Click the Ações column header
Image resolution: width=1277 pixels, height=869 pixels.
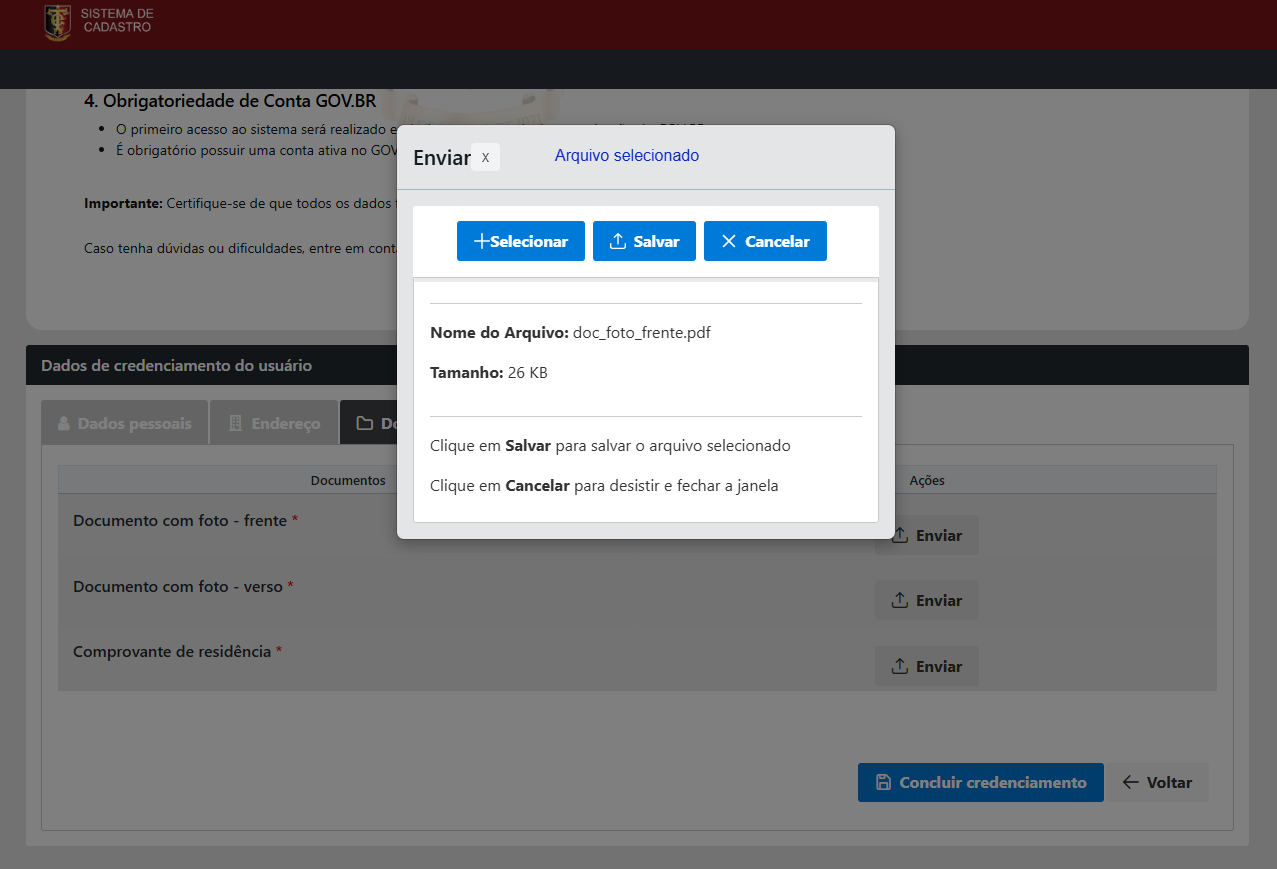pyautogui.click(x=927, y=481)
